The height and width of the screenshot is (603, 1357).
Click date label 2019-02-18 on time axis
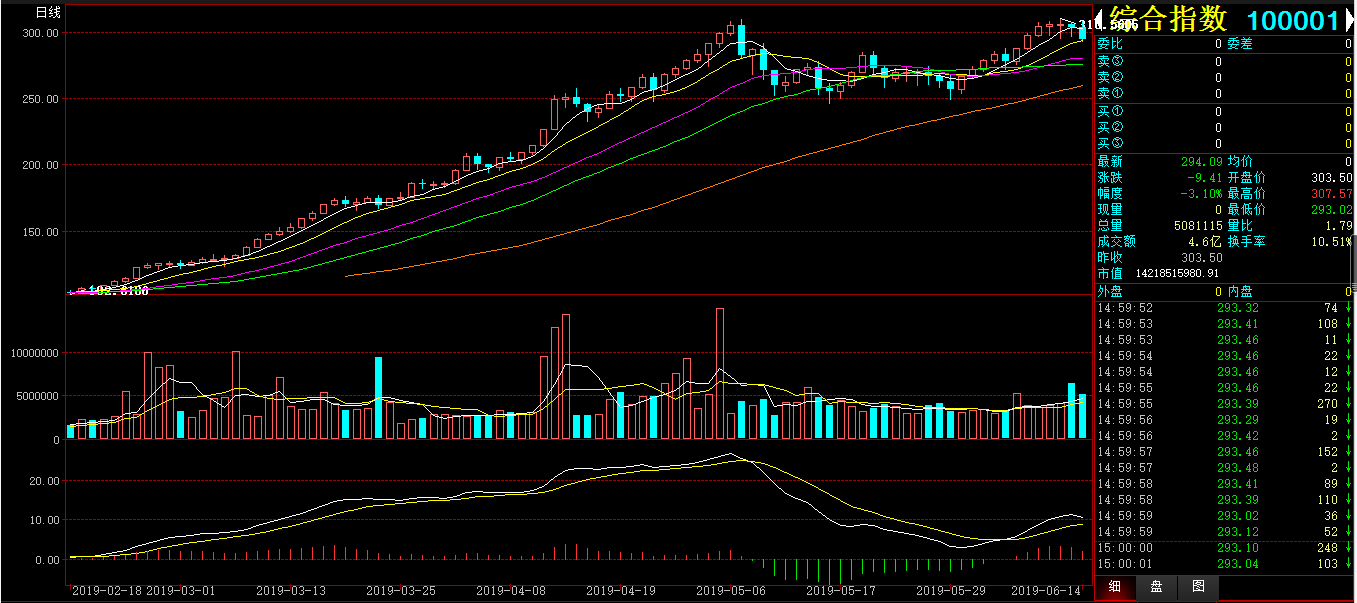coord(107,591)
